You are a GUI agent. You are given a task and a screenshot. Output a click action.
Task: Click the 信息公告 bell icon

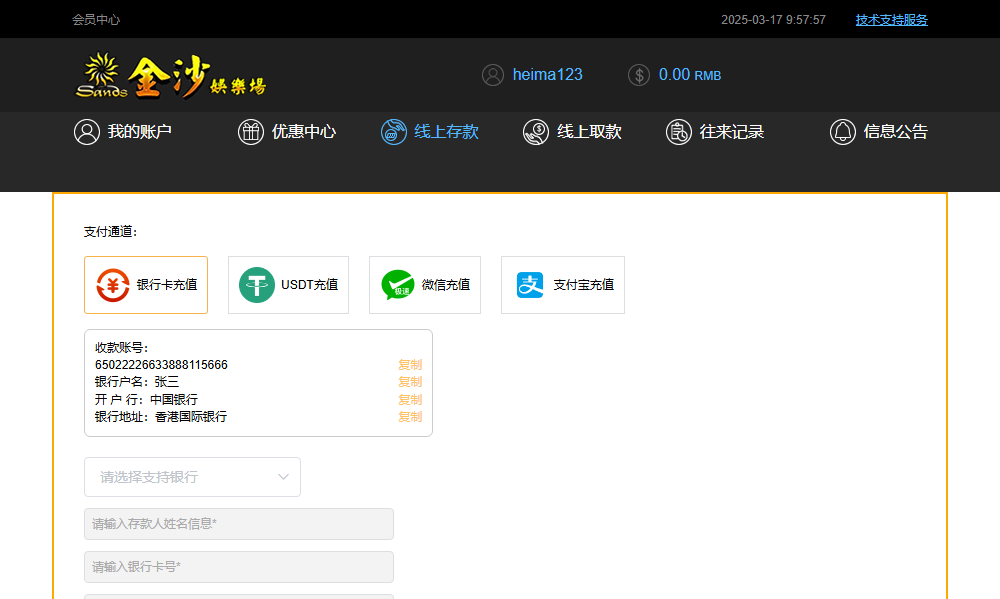843,132
